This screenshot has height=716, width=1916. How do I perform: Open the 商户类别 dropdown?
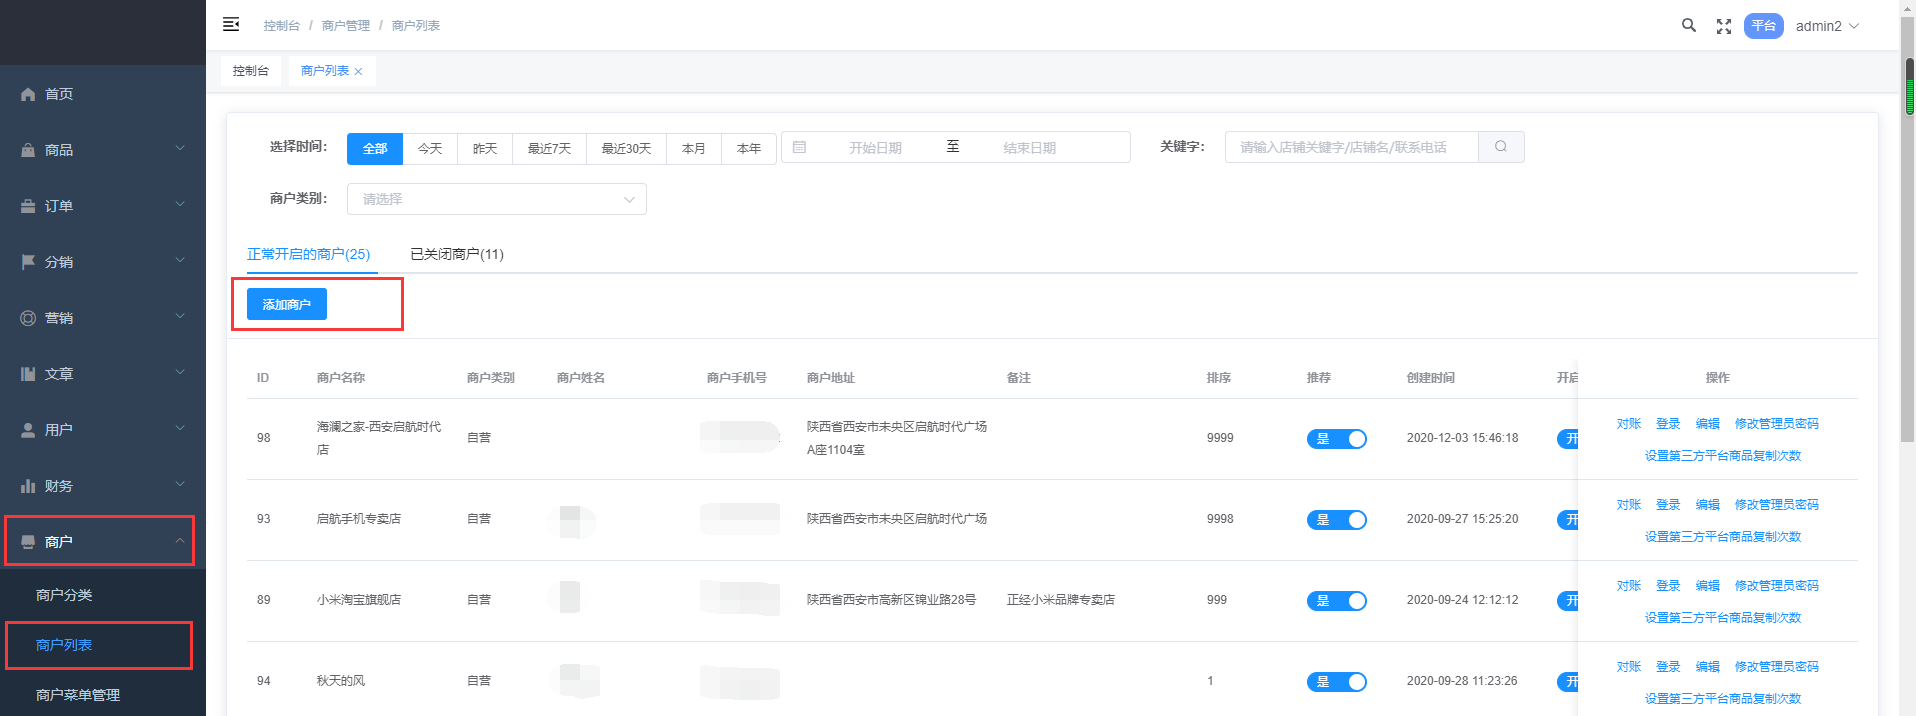click(x=496, y=199)
